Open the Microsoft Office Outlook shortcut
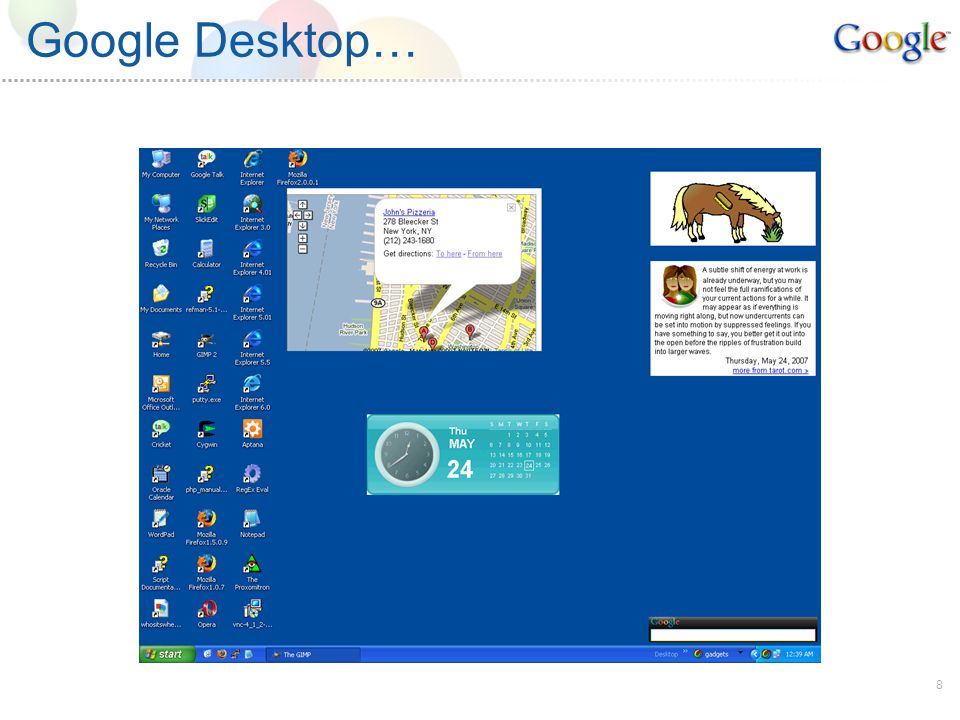Image resolution: width=960 pixels, height=720 pixels. pos(161,392)
